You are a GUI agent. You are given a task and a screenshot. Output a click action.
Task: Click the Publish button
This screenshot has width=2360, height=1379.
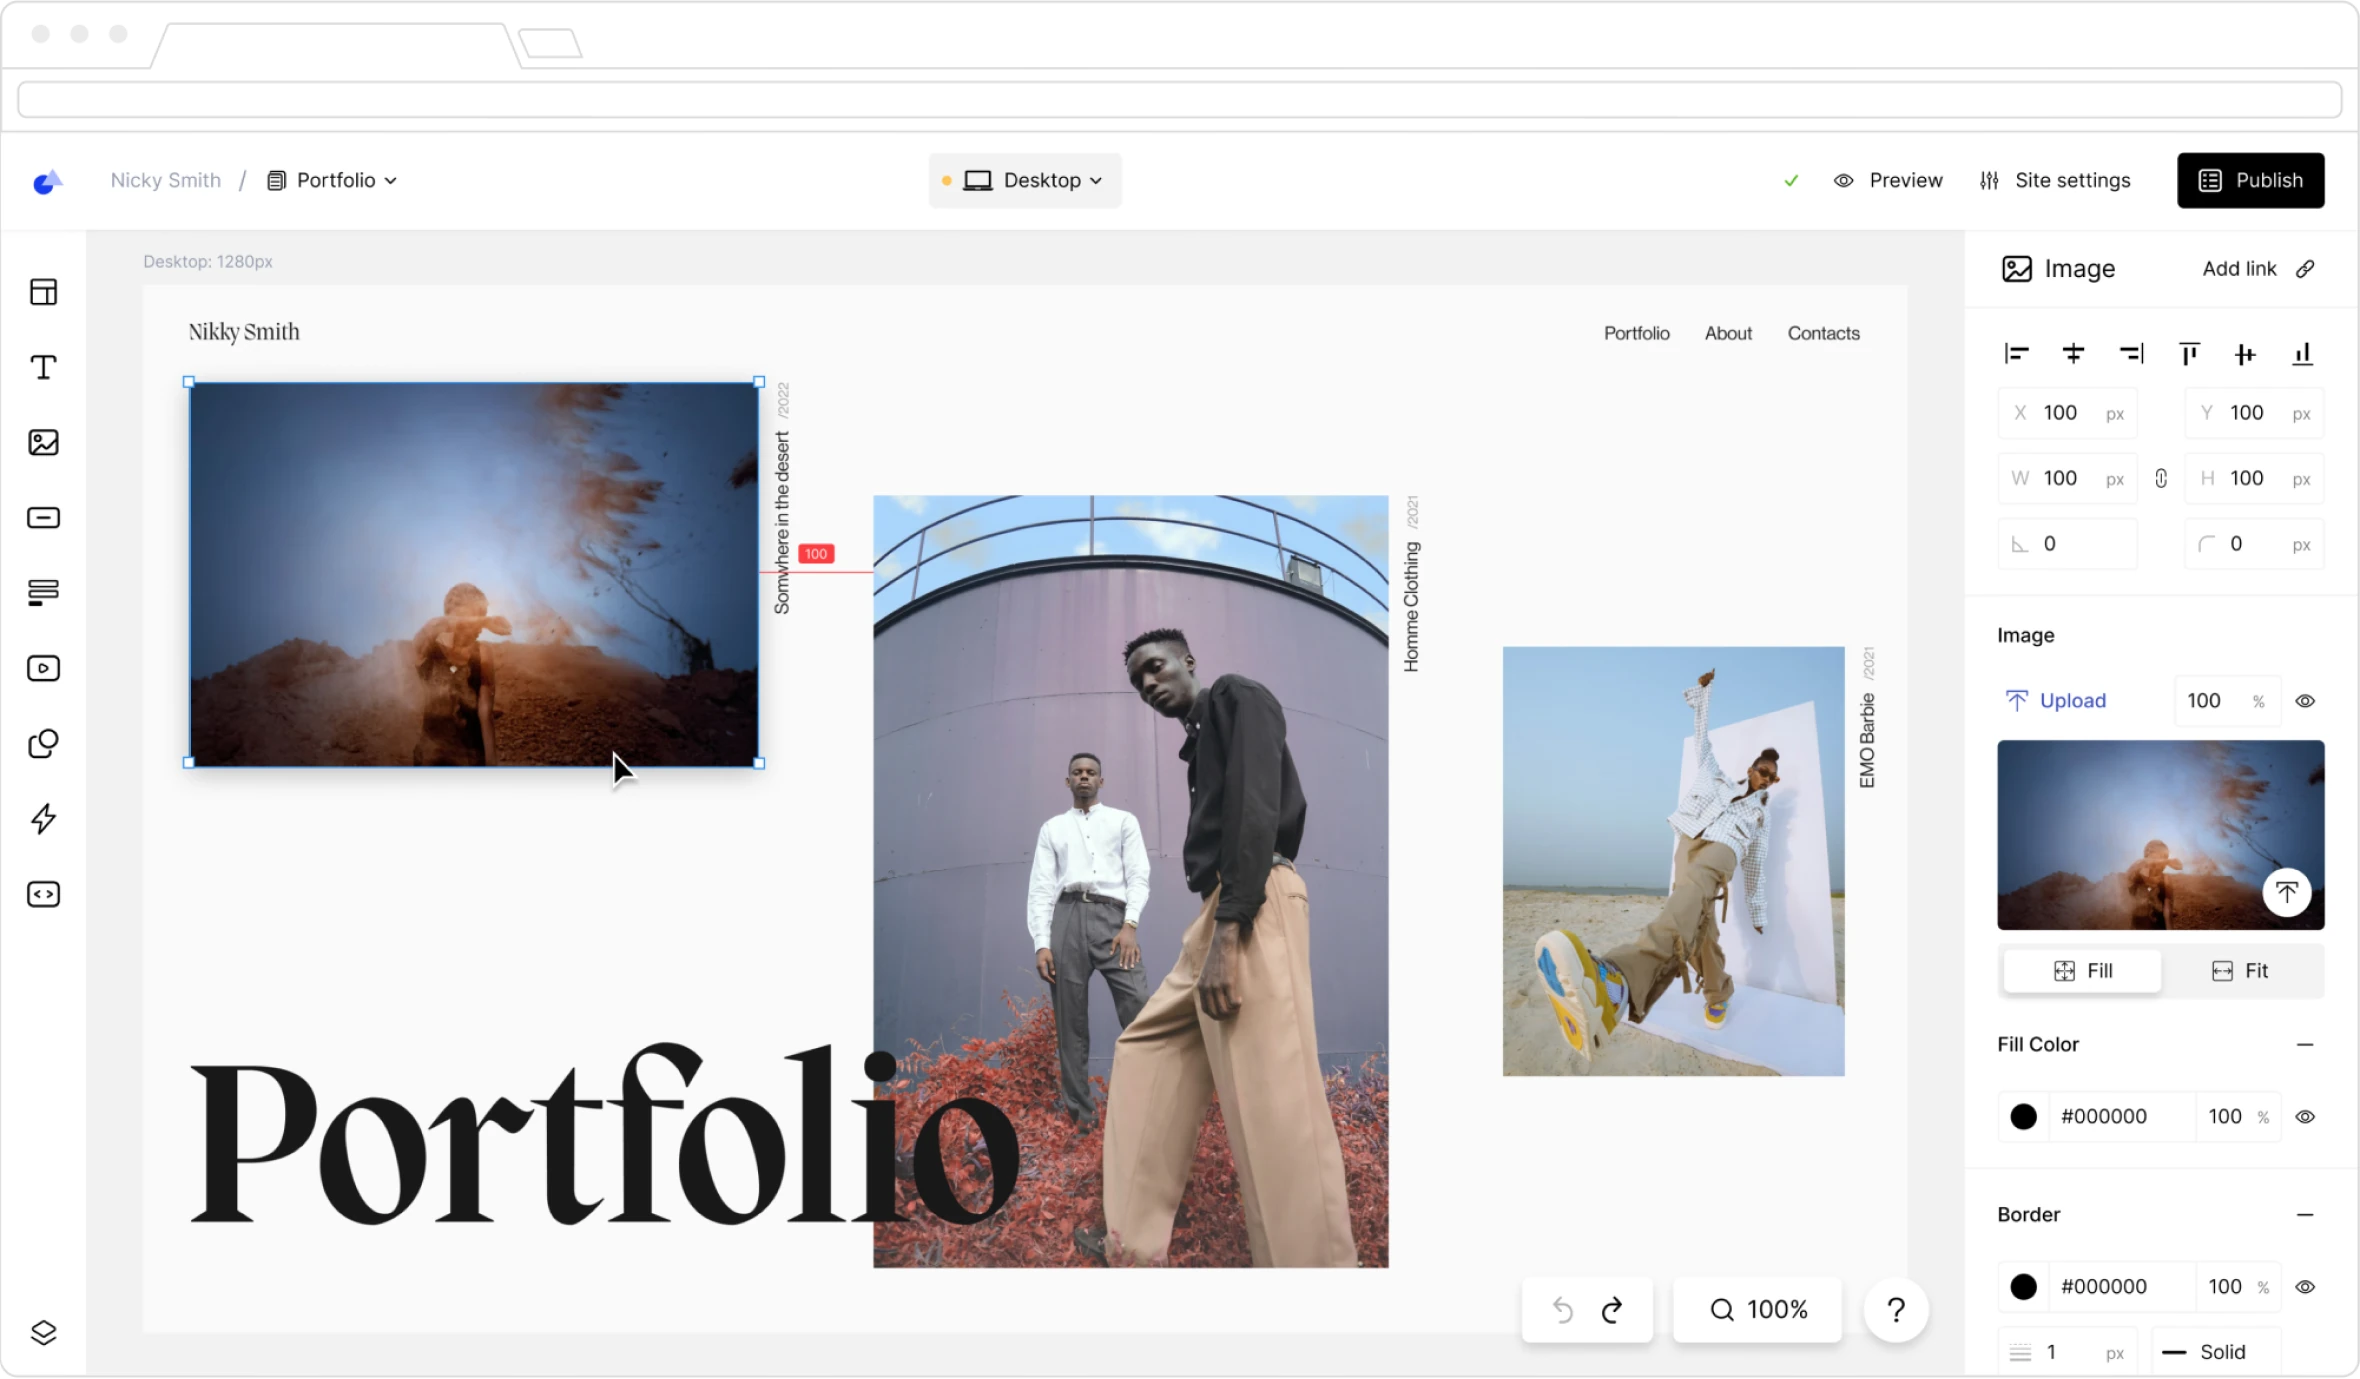pos(2250,180)
